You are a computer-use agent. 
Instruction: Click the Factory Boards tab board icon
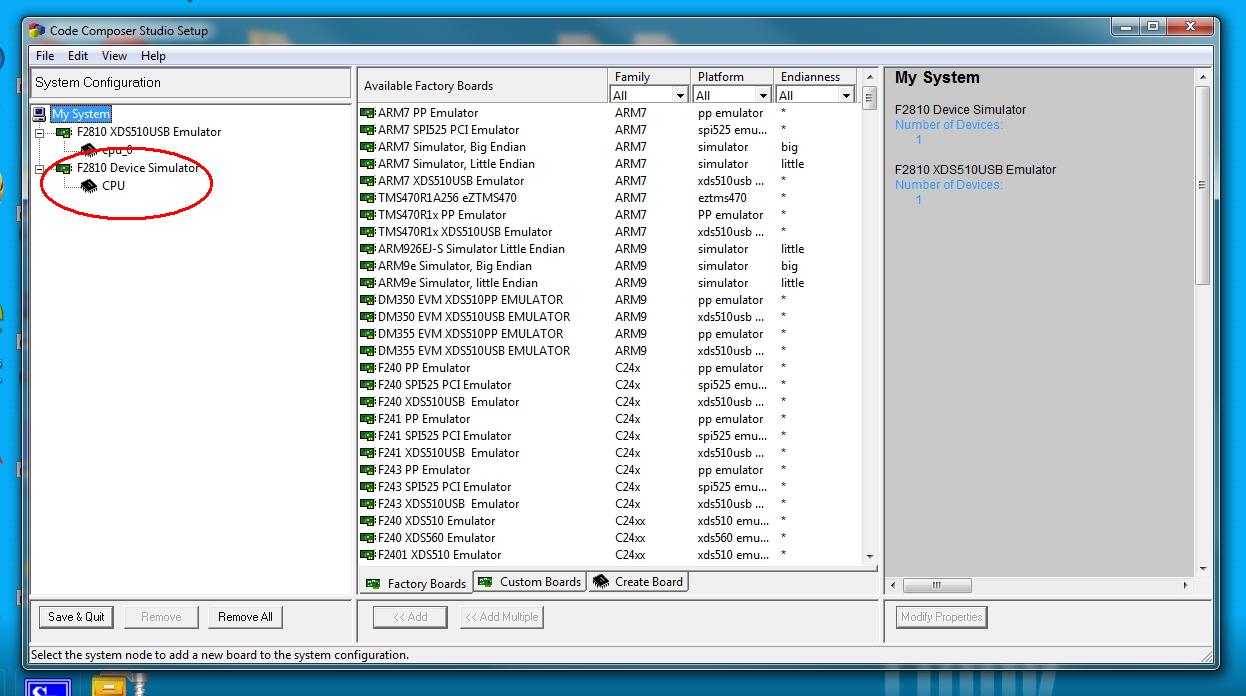click(373, 583)
